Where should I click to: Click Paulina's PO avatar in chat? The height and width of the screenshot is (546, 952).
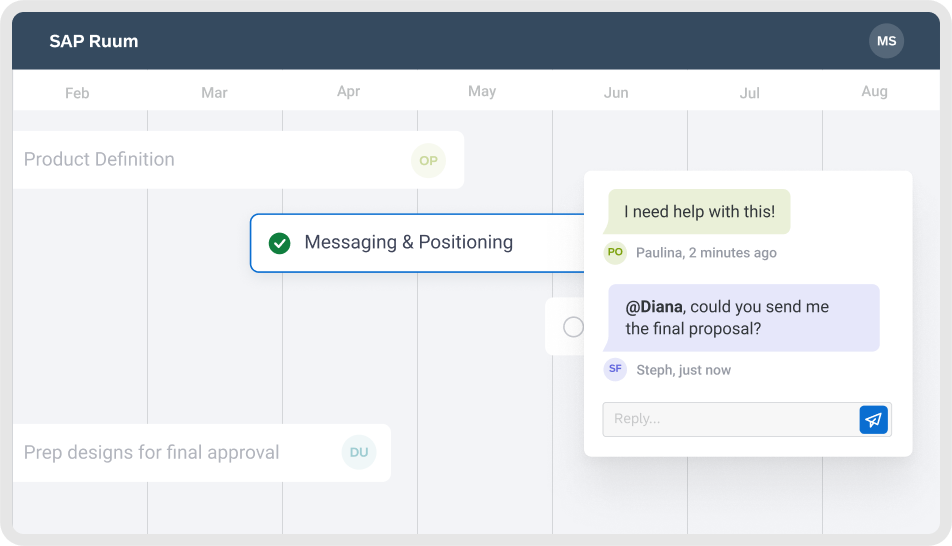point(615,253)
